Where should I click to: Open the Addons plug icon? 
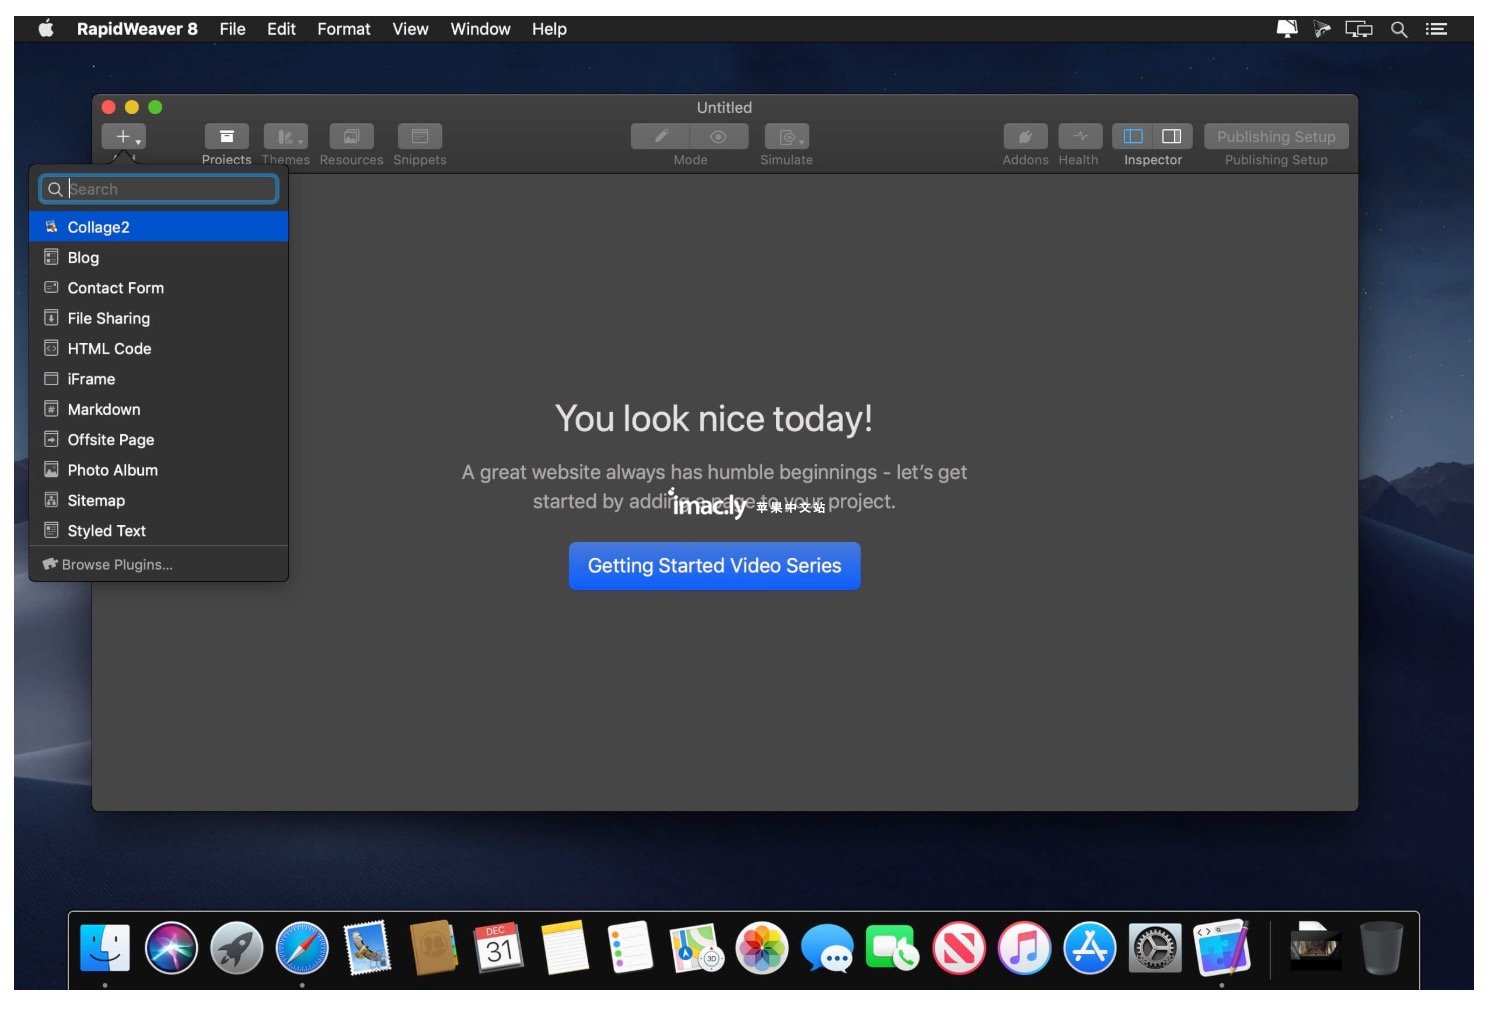pos(1025,136)
